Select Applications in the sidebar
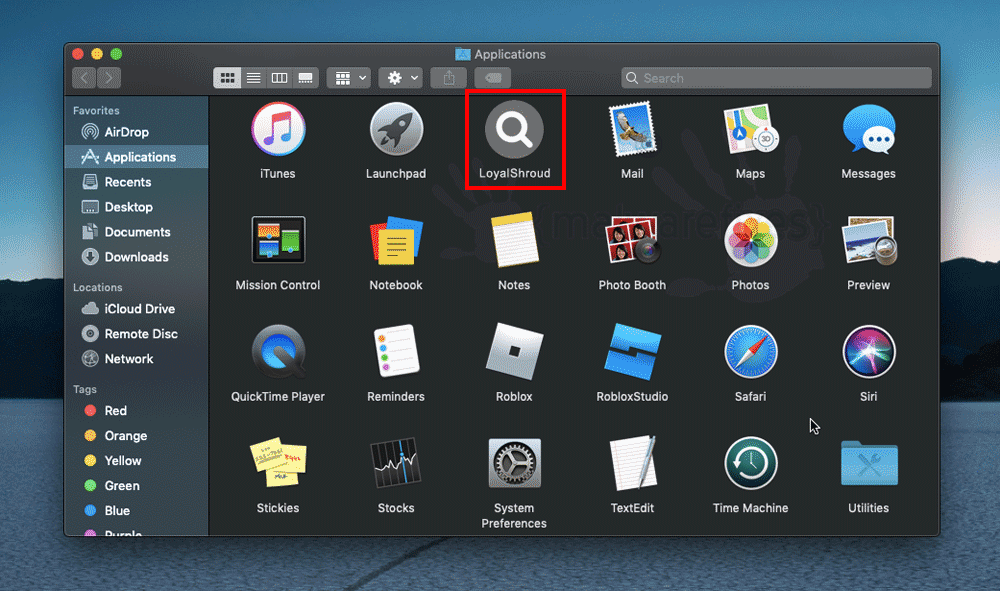 136,157
